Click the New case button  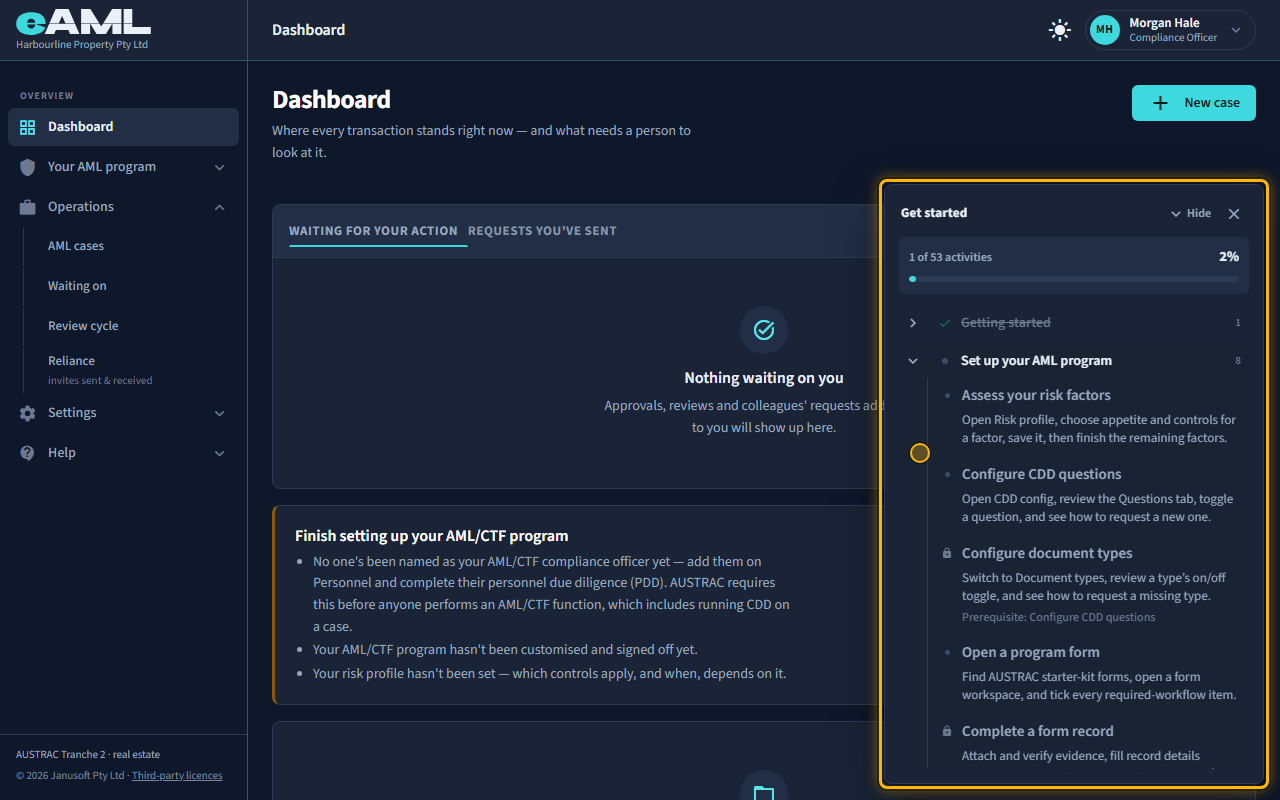click(x=1193, y=103)
